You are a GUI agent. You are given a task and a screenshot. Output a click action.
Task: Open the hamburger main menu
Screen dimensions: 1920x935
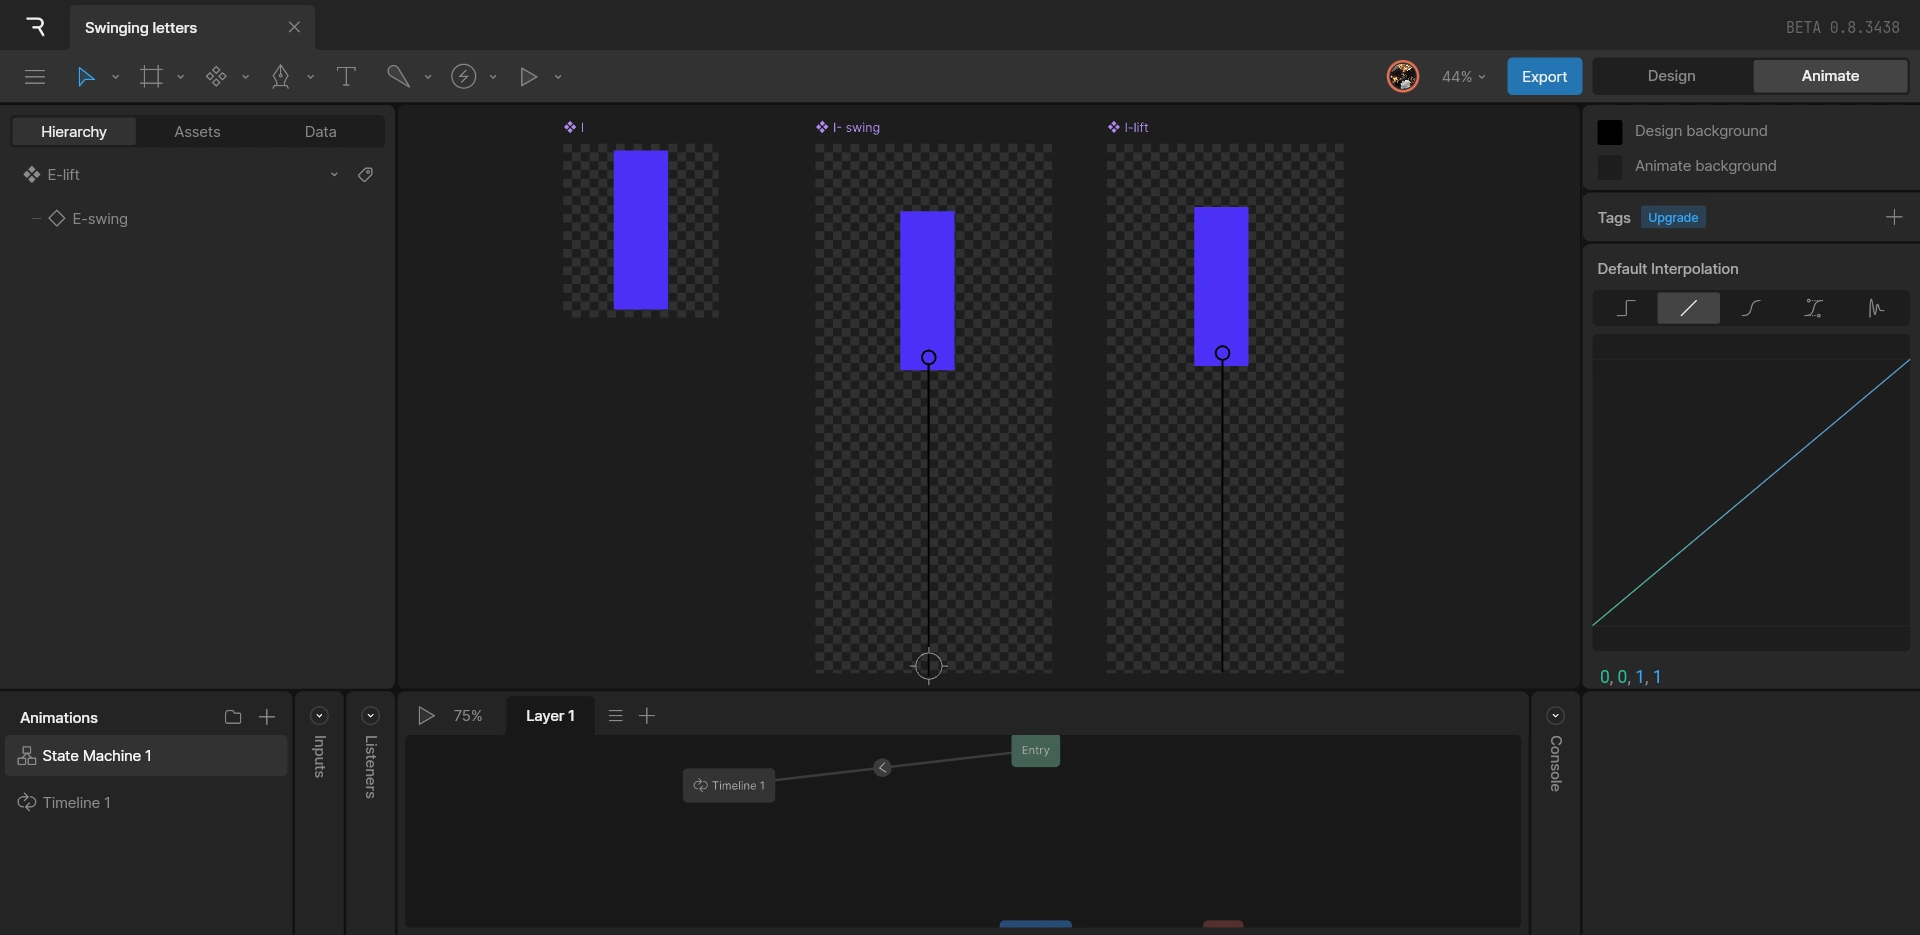35,77
